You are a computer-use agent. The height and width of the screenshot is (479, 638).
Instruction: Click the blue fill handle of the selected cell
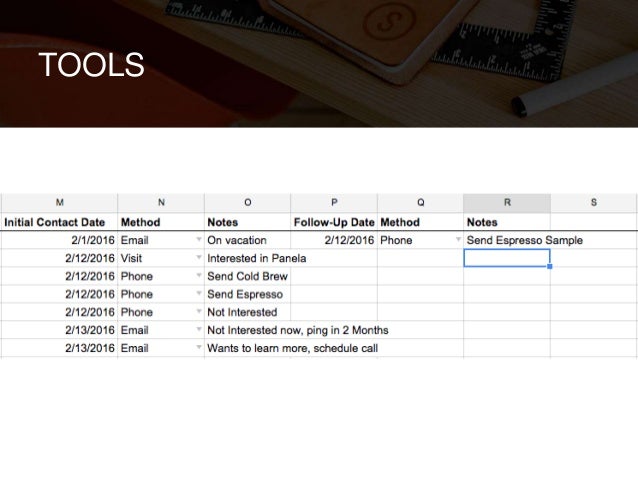pyautogui.click(x=550, y=266)
